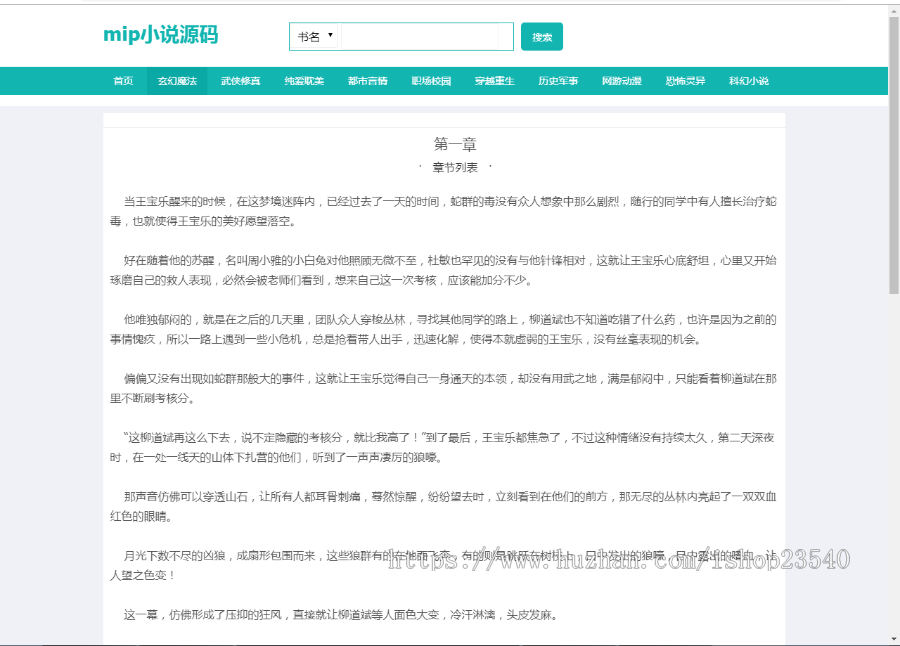
Task: Select the 职场校园 category
Action: click(430, 81)
